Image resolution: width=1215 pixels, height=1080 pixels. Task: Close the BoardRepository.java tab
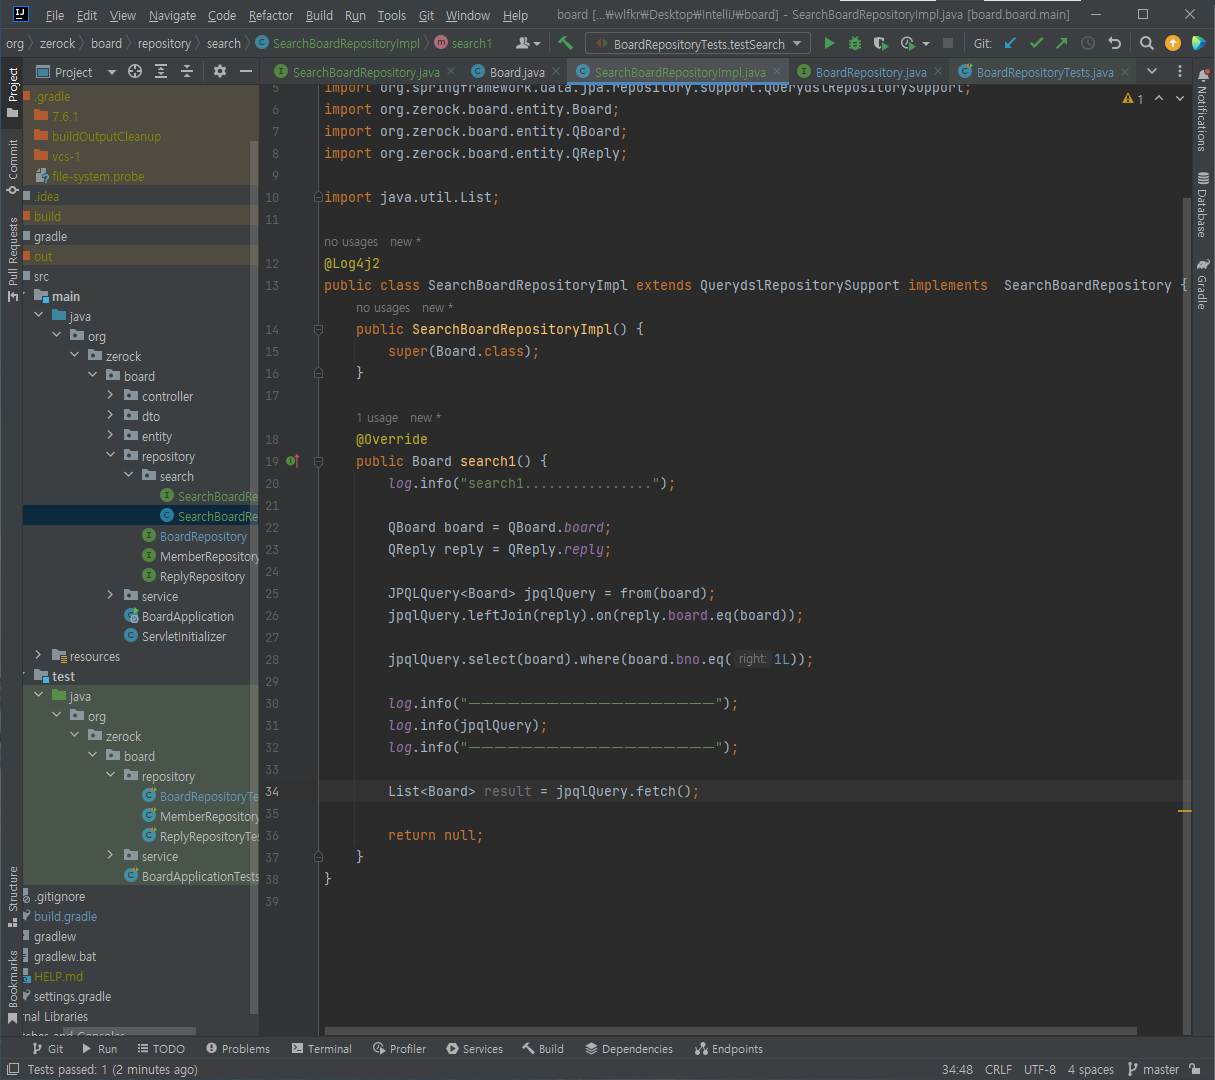point(937,72)
